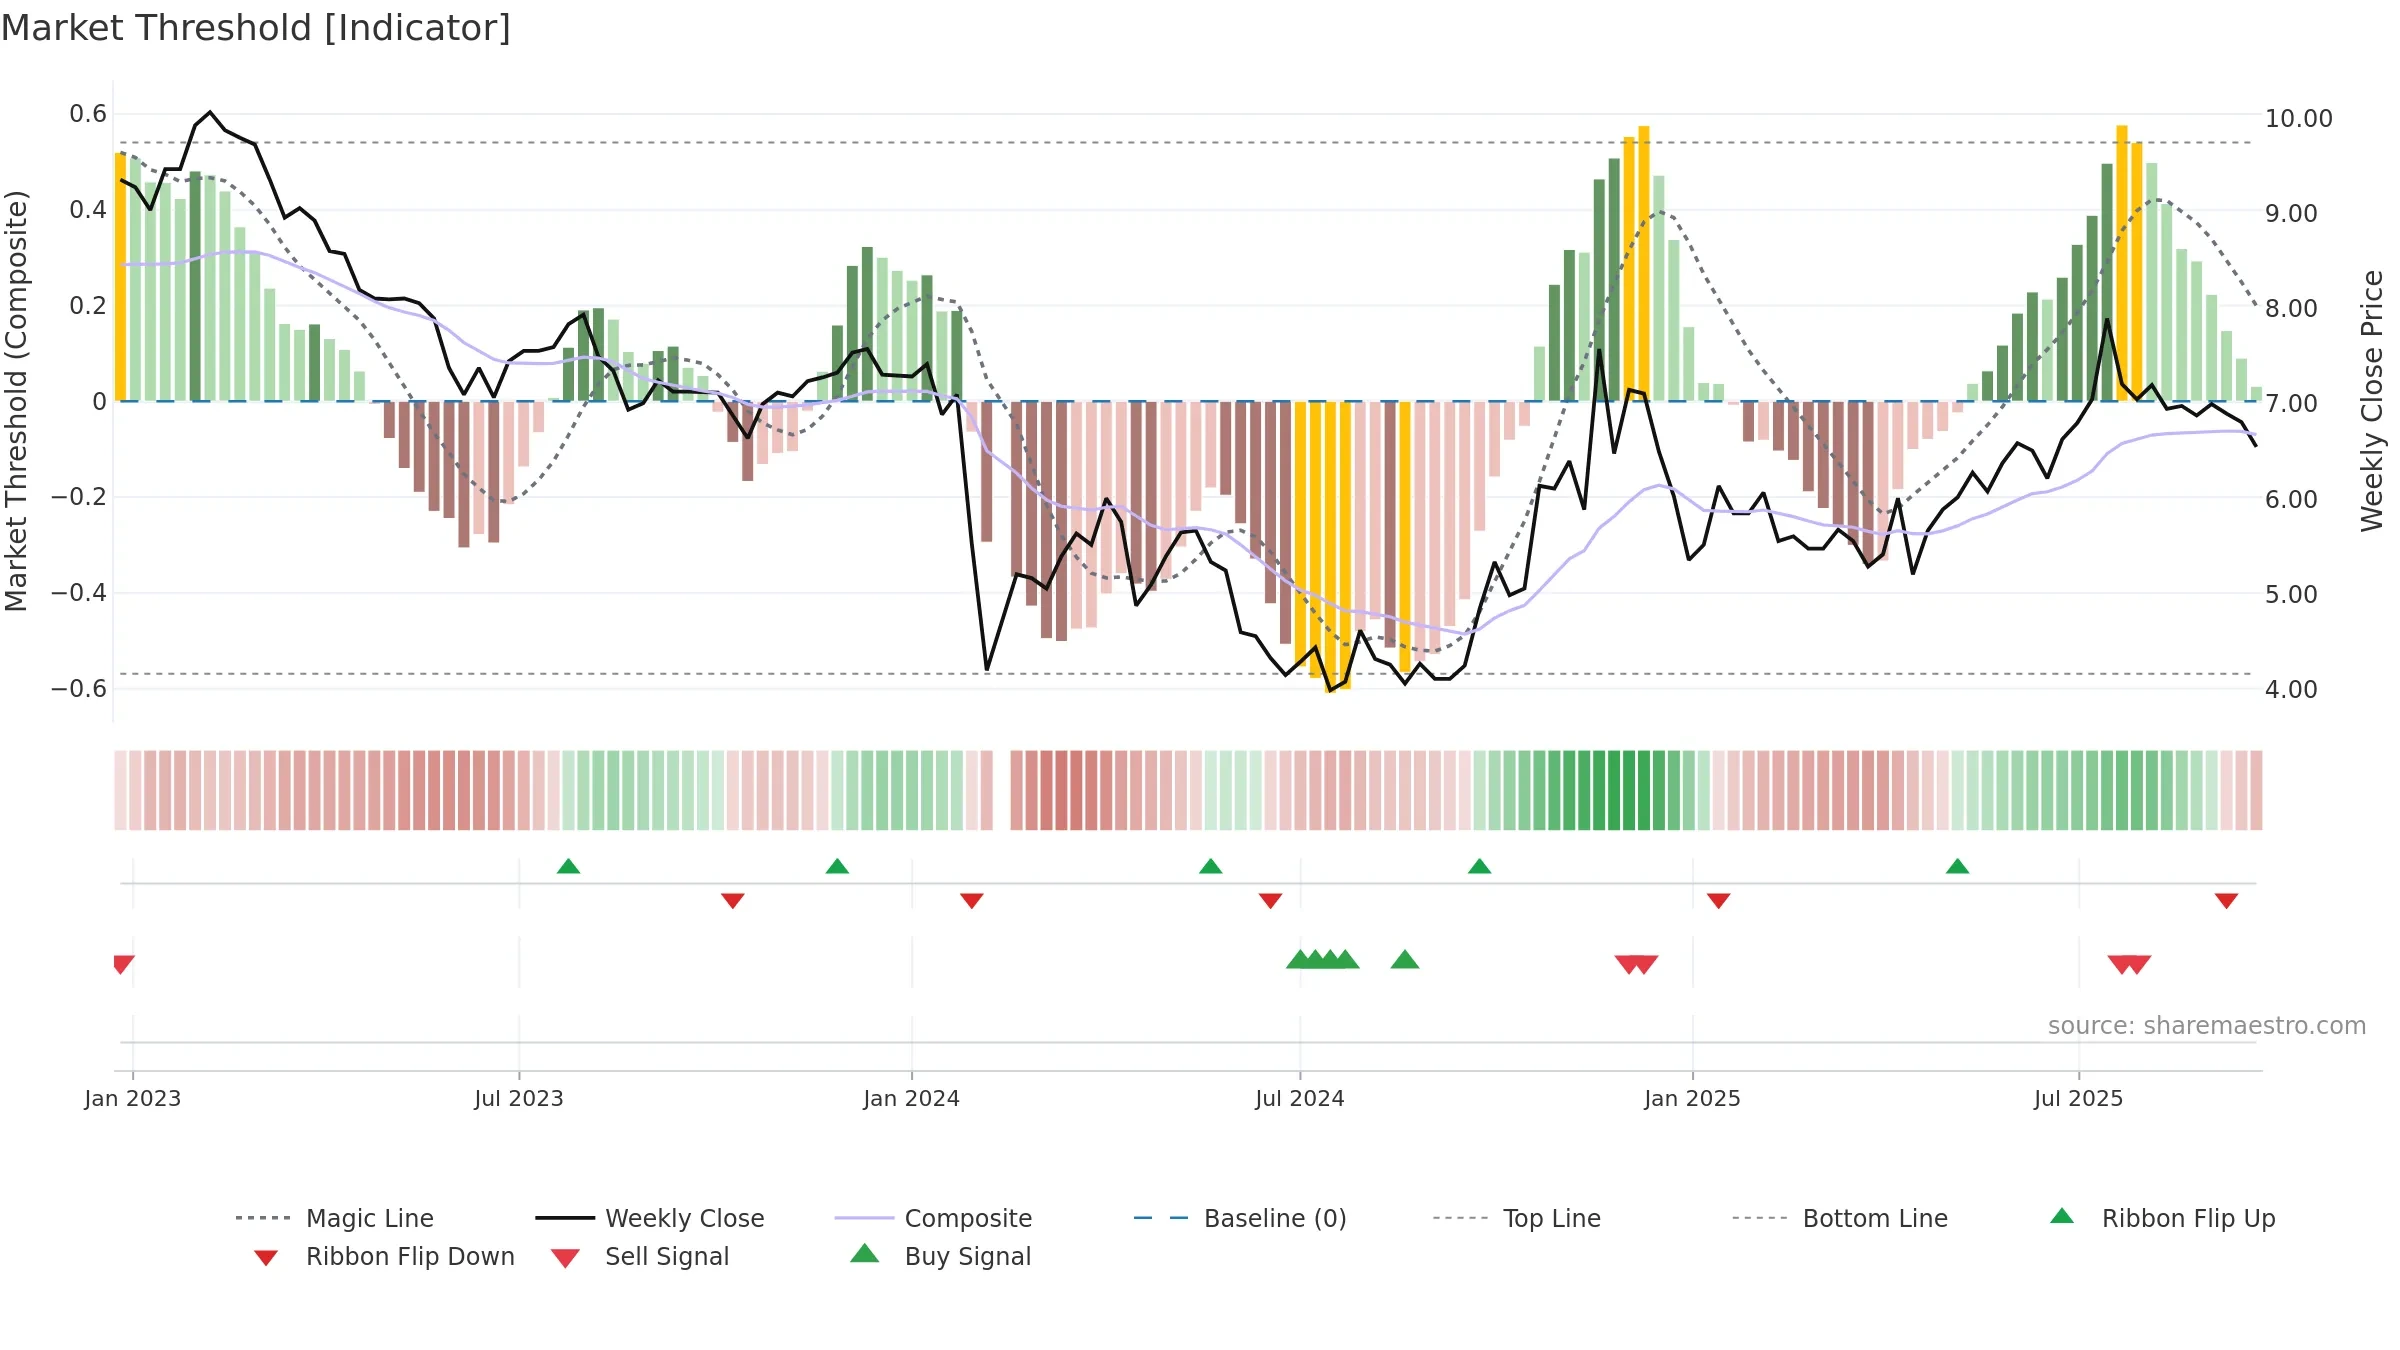This screenshot has height=1350, width=2400.
Task: Click the Jan 2023 axis label
Action: pos(133,1098)
